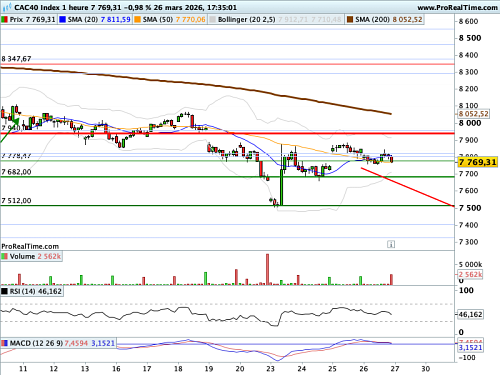Screen dimensions: 500x375
Task: Click the info icon on price chart
Action: point(391,244)
